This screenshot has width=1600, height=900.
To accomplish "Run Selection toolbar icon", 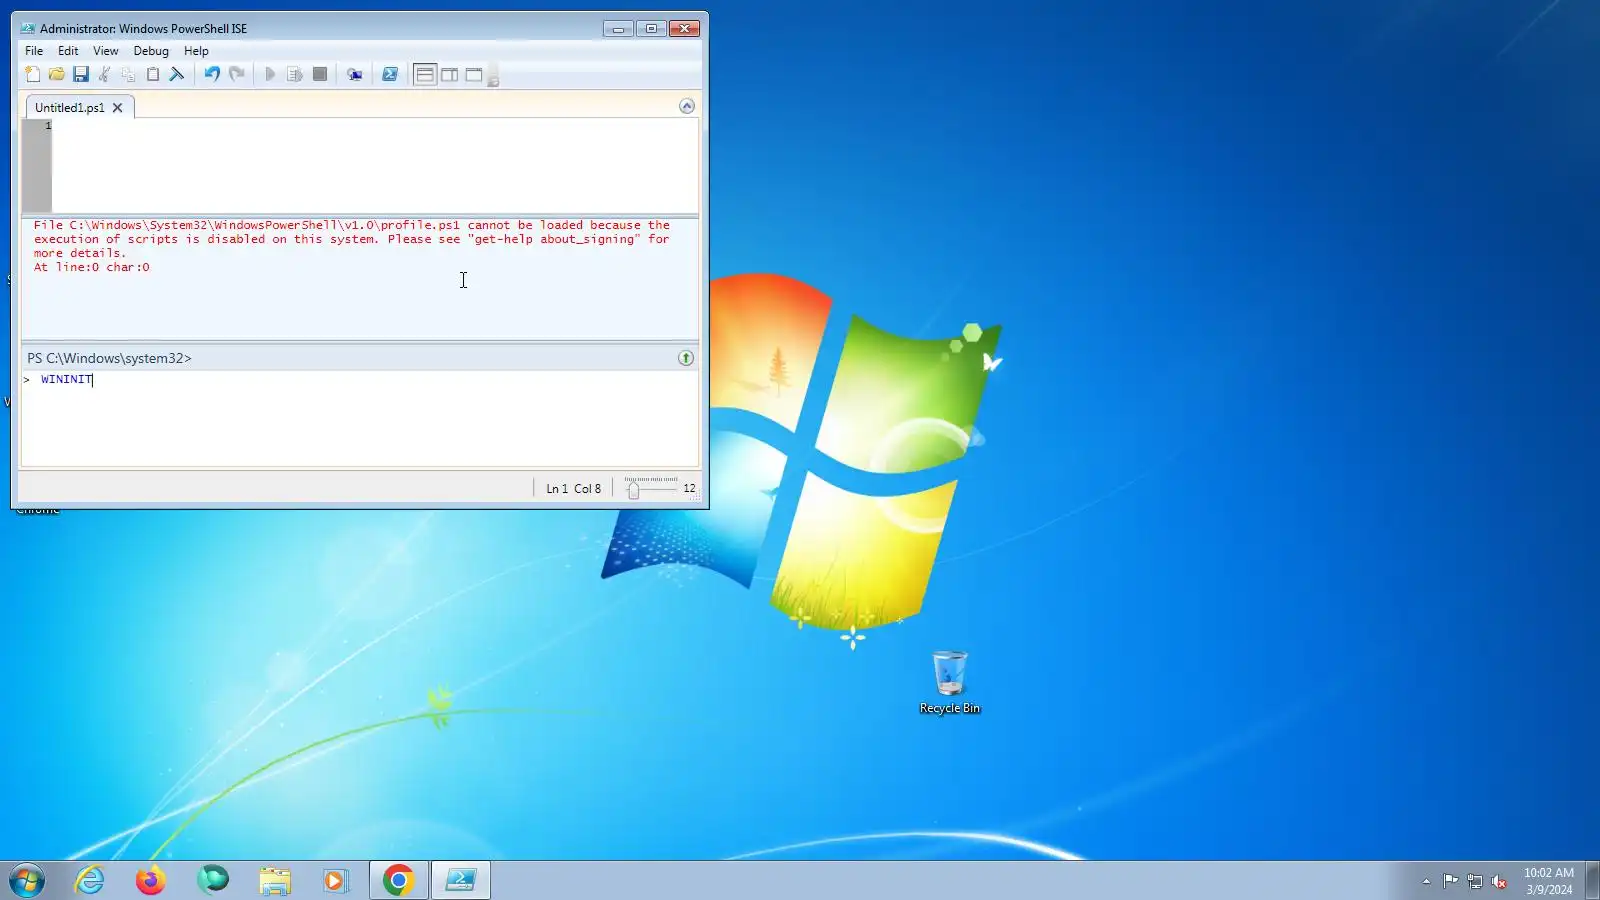I will 295,74.
